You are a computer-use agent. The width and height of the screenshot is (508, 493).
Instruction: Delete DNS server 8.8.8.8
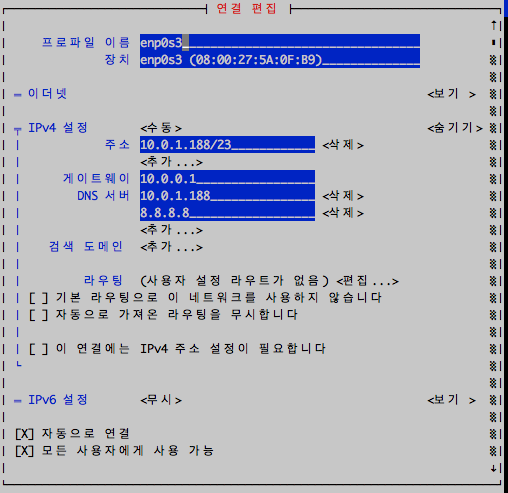point(343,213)
